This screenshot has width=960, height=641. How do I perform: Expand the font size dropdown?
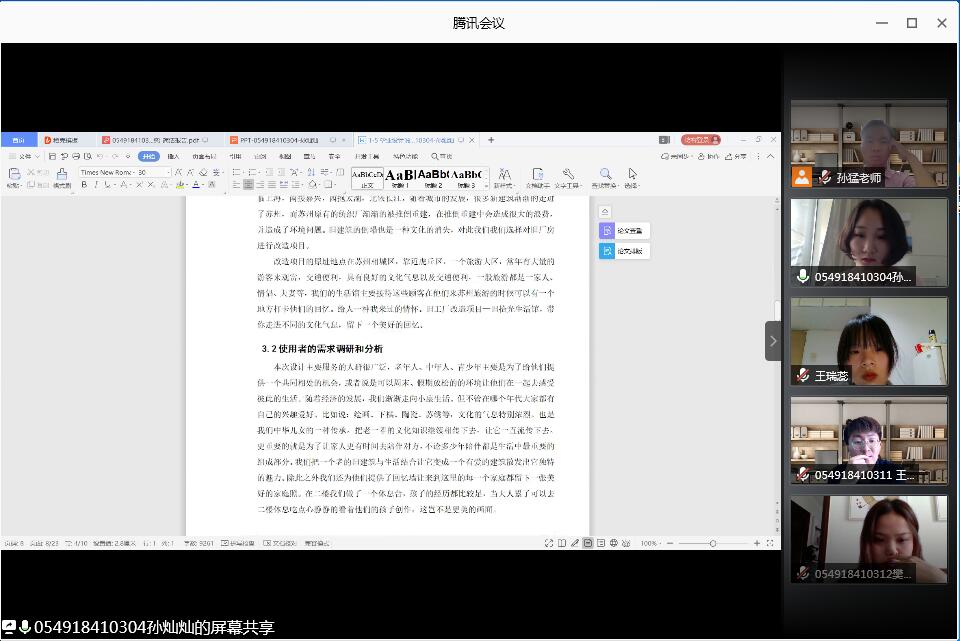coord(168,172)
